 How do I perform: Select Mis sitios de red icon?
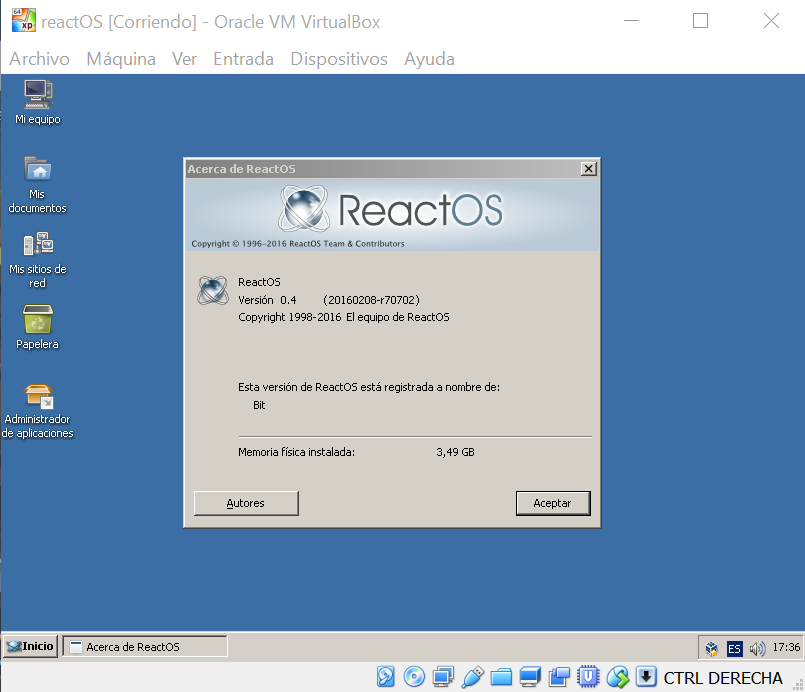37,260
